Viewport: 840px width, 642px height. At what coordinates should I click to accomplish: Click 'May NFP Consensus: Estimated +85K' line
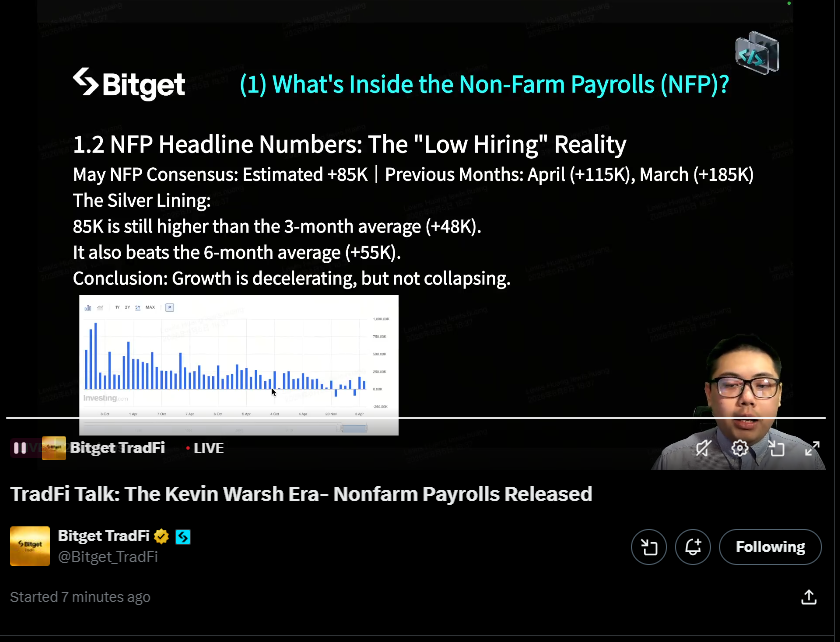413,175
